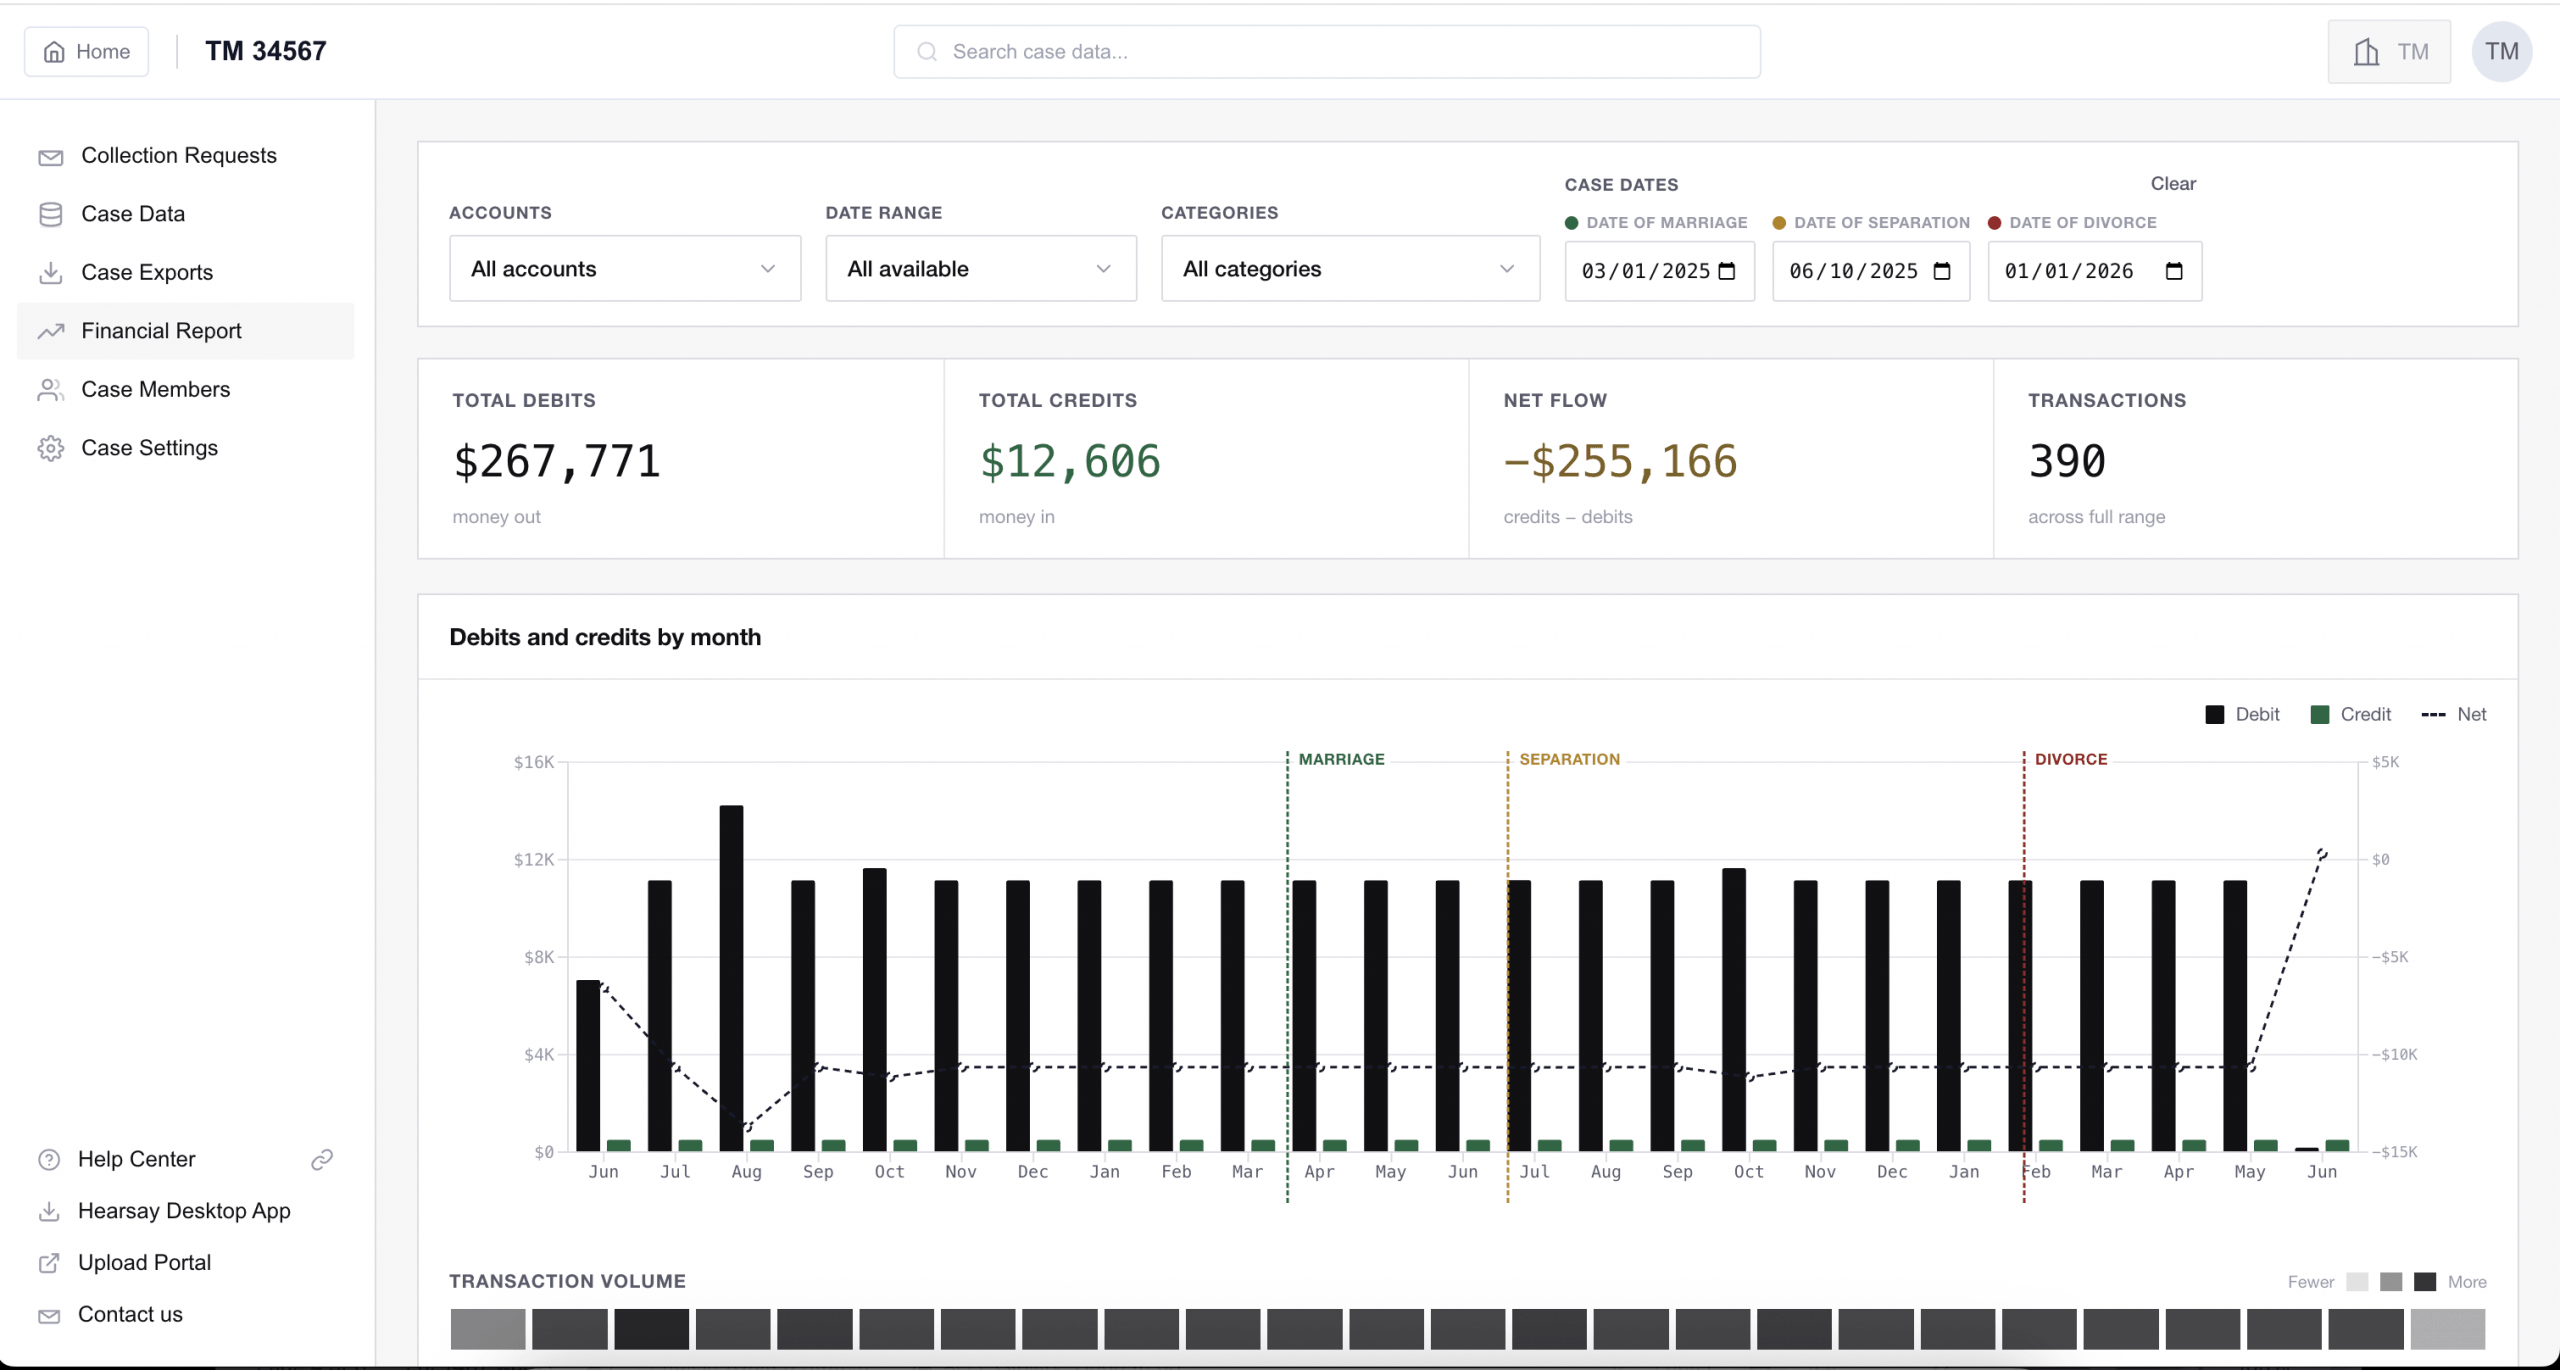Image resolution: width=2560 pixels, height=1370 pixels.
Task: Click the Case Settings gear icon
Action: (x=51, y=448)
